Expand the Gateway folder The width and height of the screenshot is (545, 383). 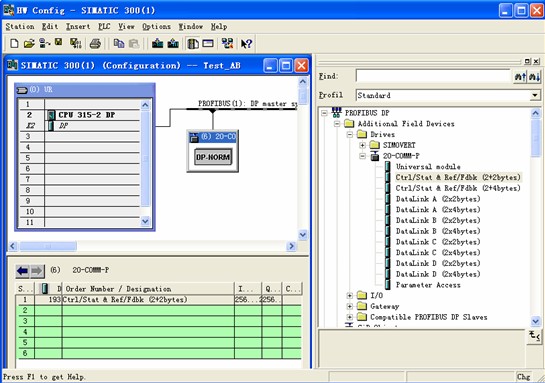click(x=350, y=307)
